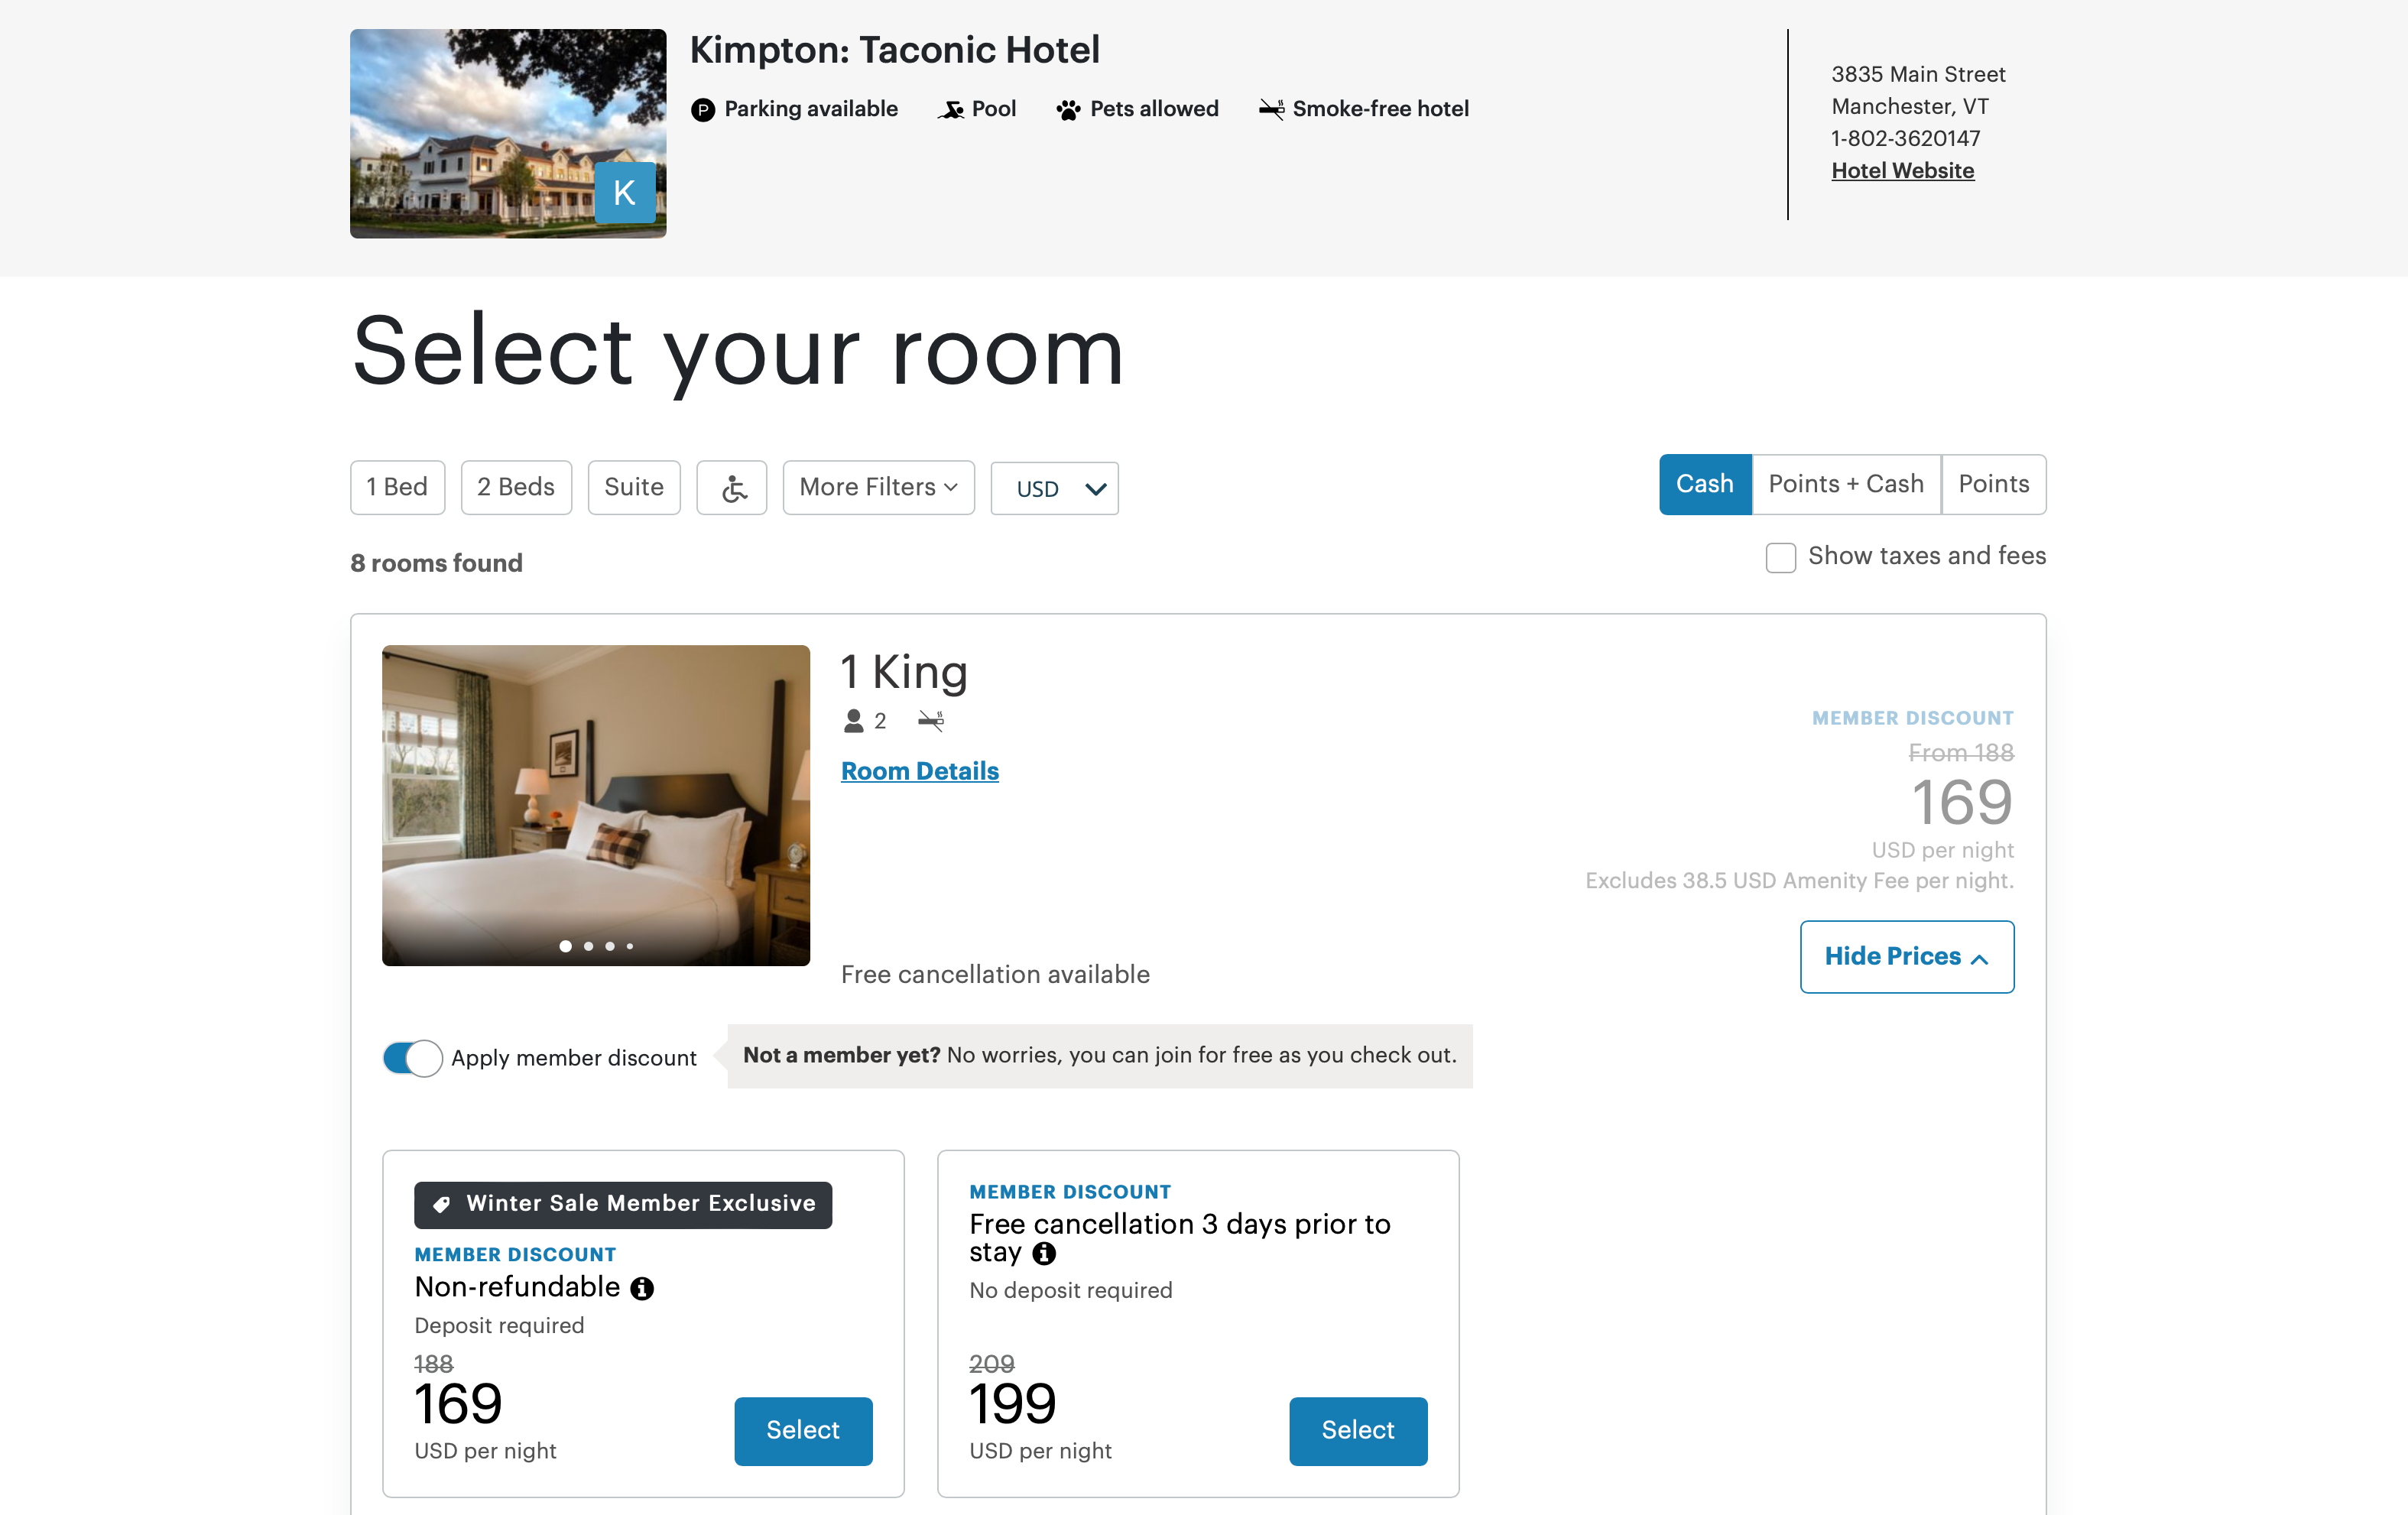Screen dimensions: 2408x1515
Task: Click the blue K badge on hotel photo
Action: pos(625,192)
